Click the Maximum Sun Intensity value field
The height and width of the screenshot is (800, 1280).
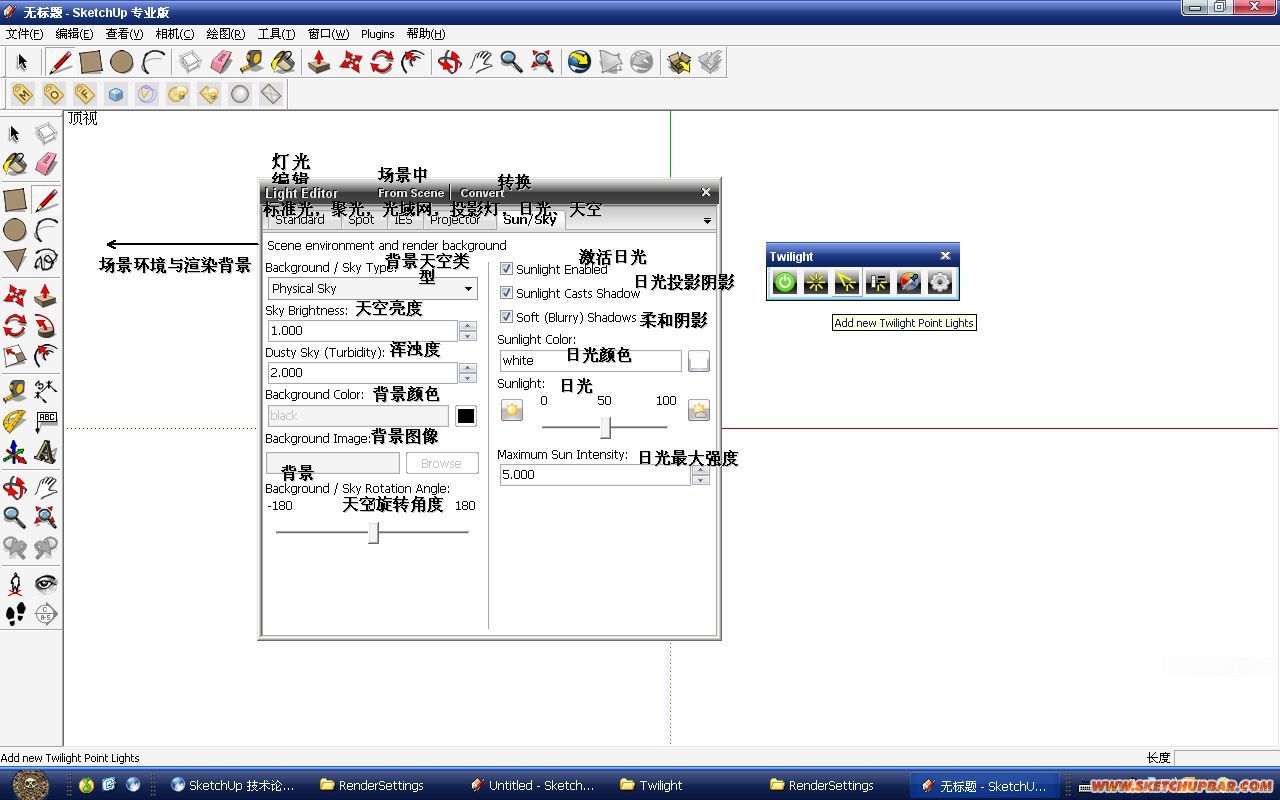tap(594, 474)
